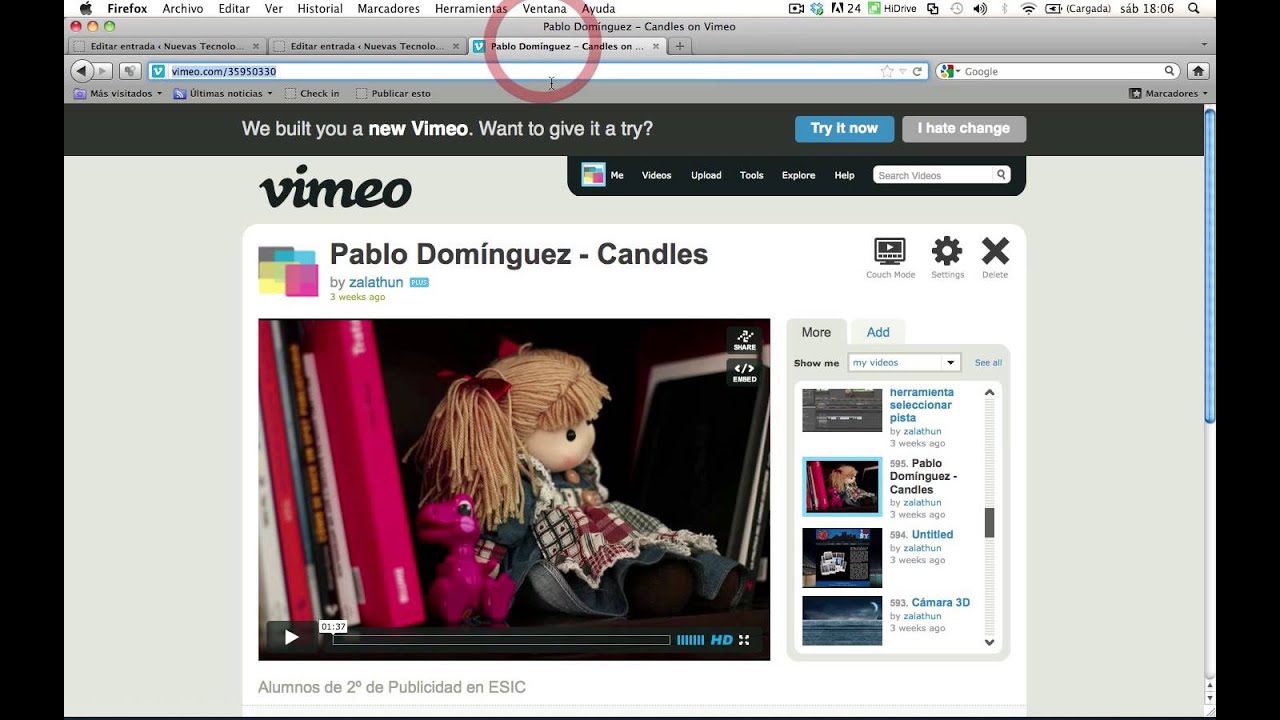Click the reload page icon
The height and width of the screenshot is (720, 1280).
(x=917, y=71)
